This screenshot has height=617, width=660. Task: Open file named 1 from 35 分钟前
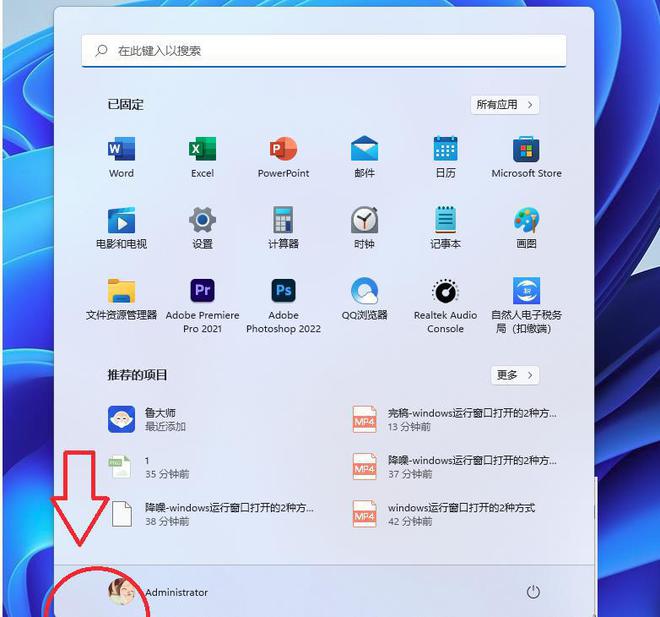[x=149, y=467]
